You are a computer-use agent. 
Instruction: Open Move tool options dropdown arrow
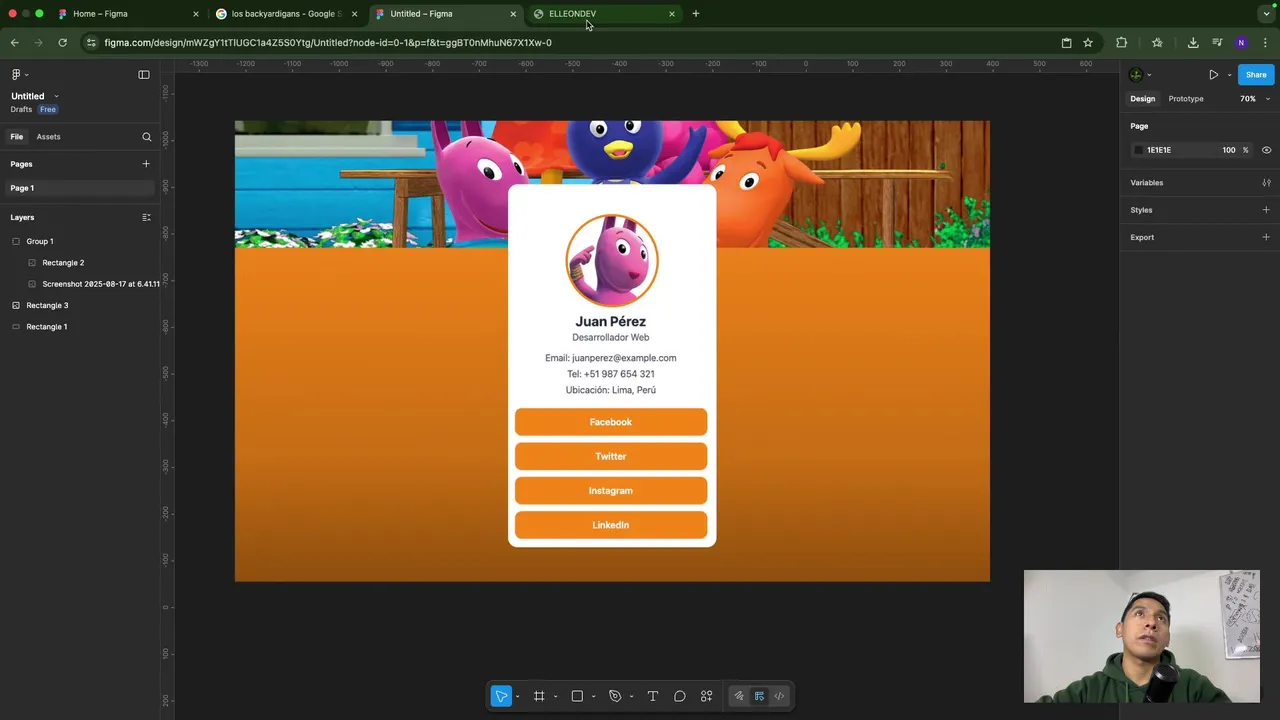coord(517,697)
